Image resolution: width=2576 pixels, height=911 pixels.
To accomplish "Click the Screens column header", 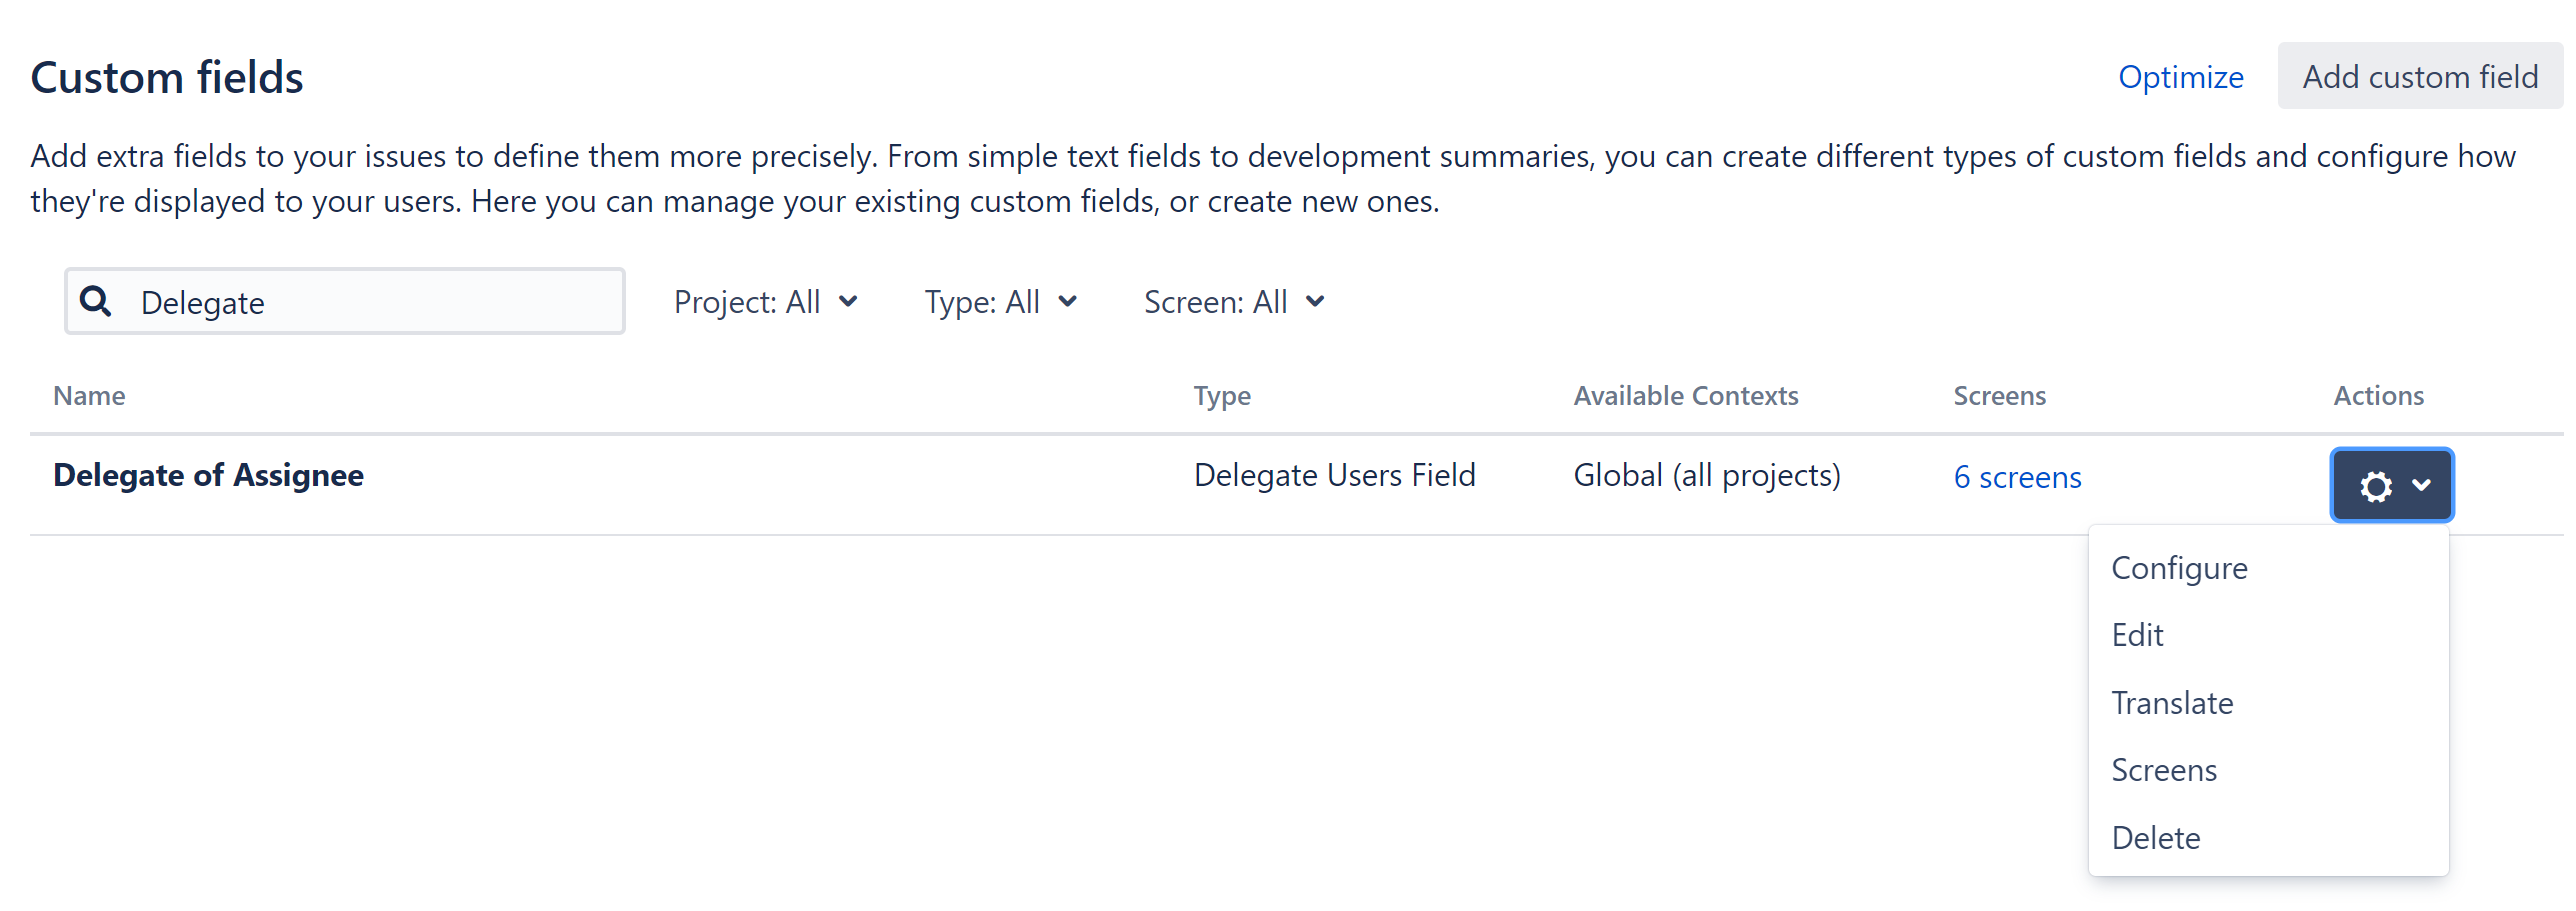I will (x=1999, y=396).
